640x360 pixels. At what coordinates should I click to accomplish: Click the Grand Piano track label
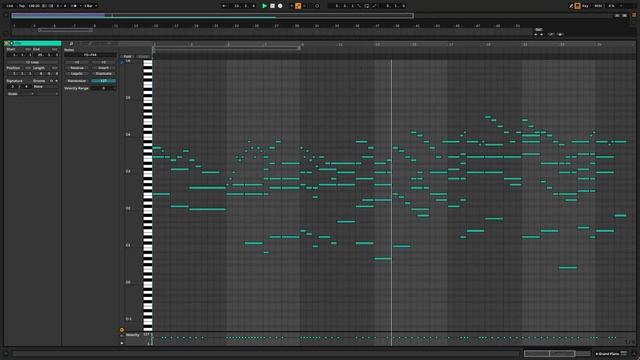(607, 353)
